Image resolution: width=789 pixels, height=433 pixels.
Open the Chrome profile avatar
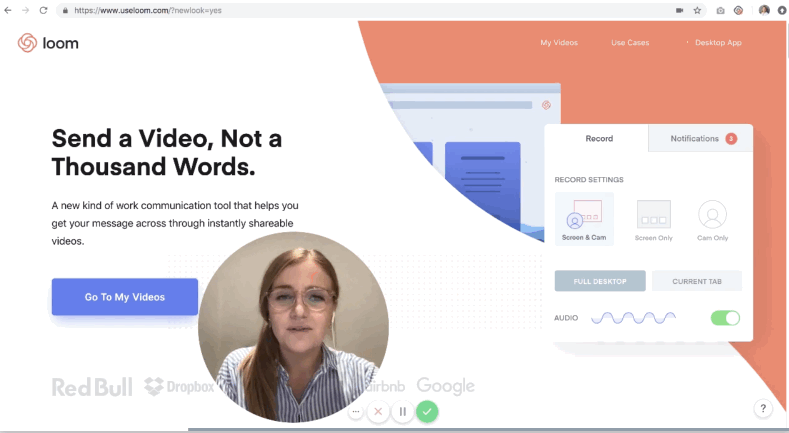(764, 10)
